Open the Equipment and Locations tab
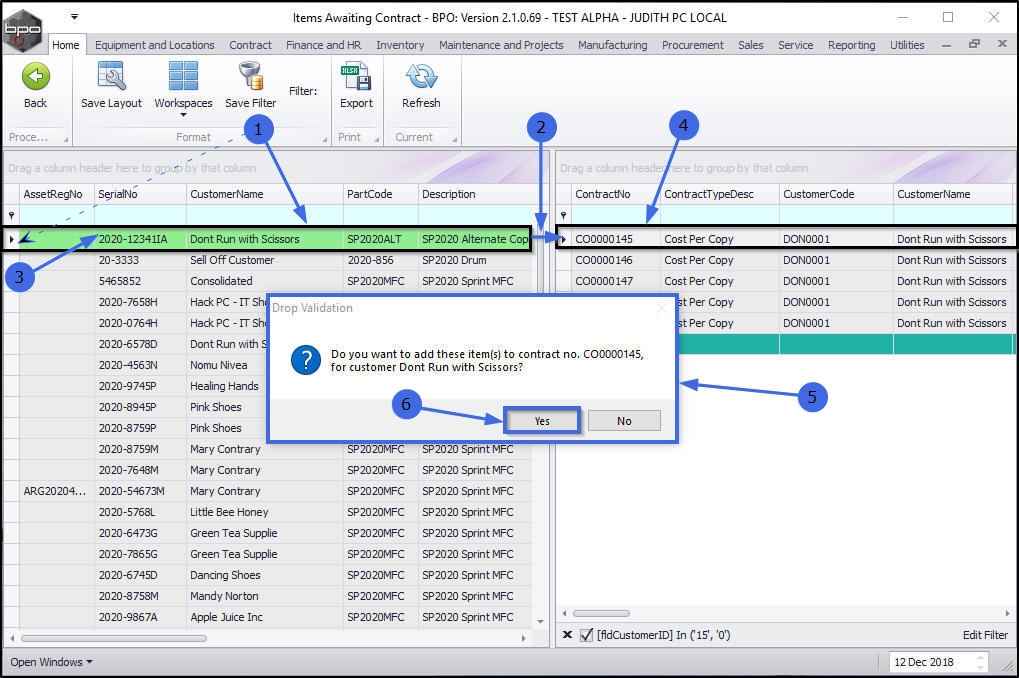1019x678 pixels. pyautogui.click(x=155, y=45)
